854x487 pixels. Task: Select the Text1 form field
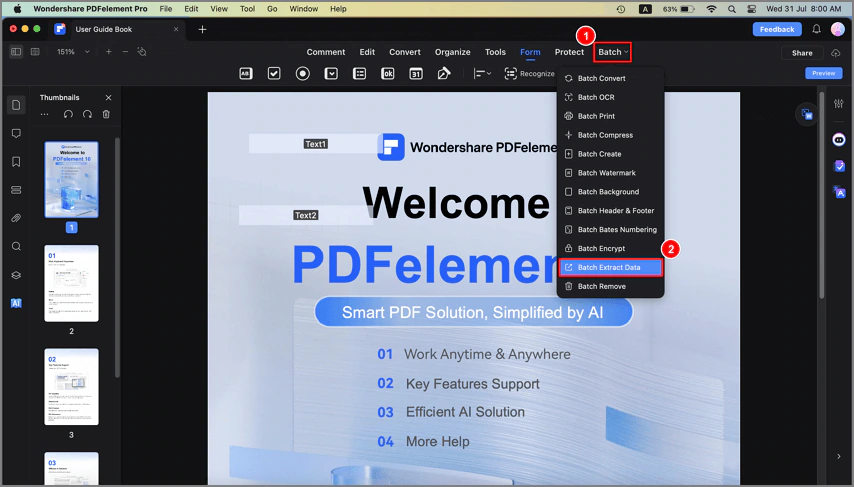tap(315, 144)
